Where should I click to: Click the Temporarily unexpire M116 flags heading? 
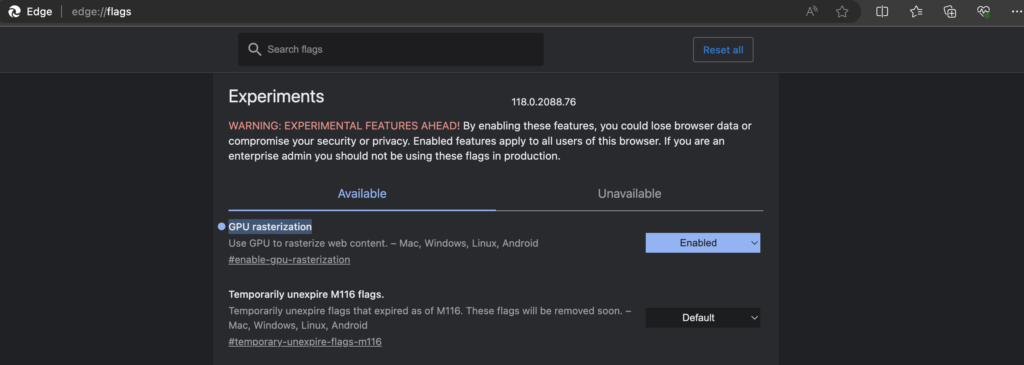(306, 294)
